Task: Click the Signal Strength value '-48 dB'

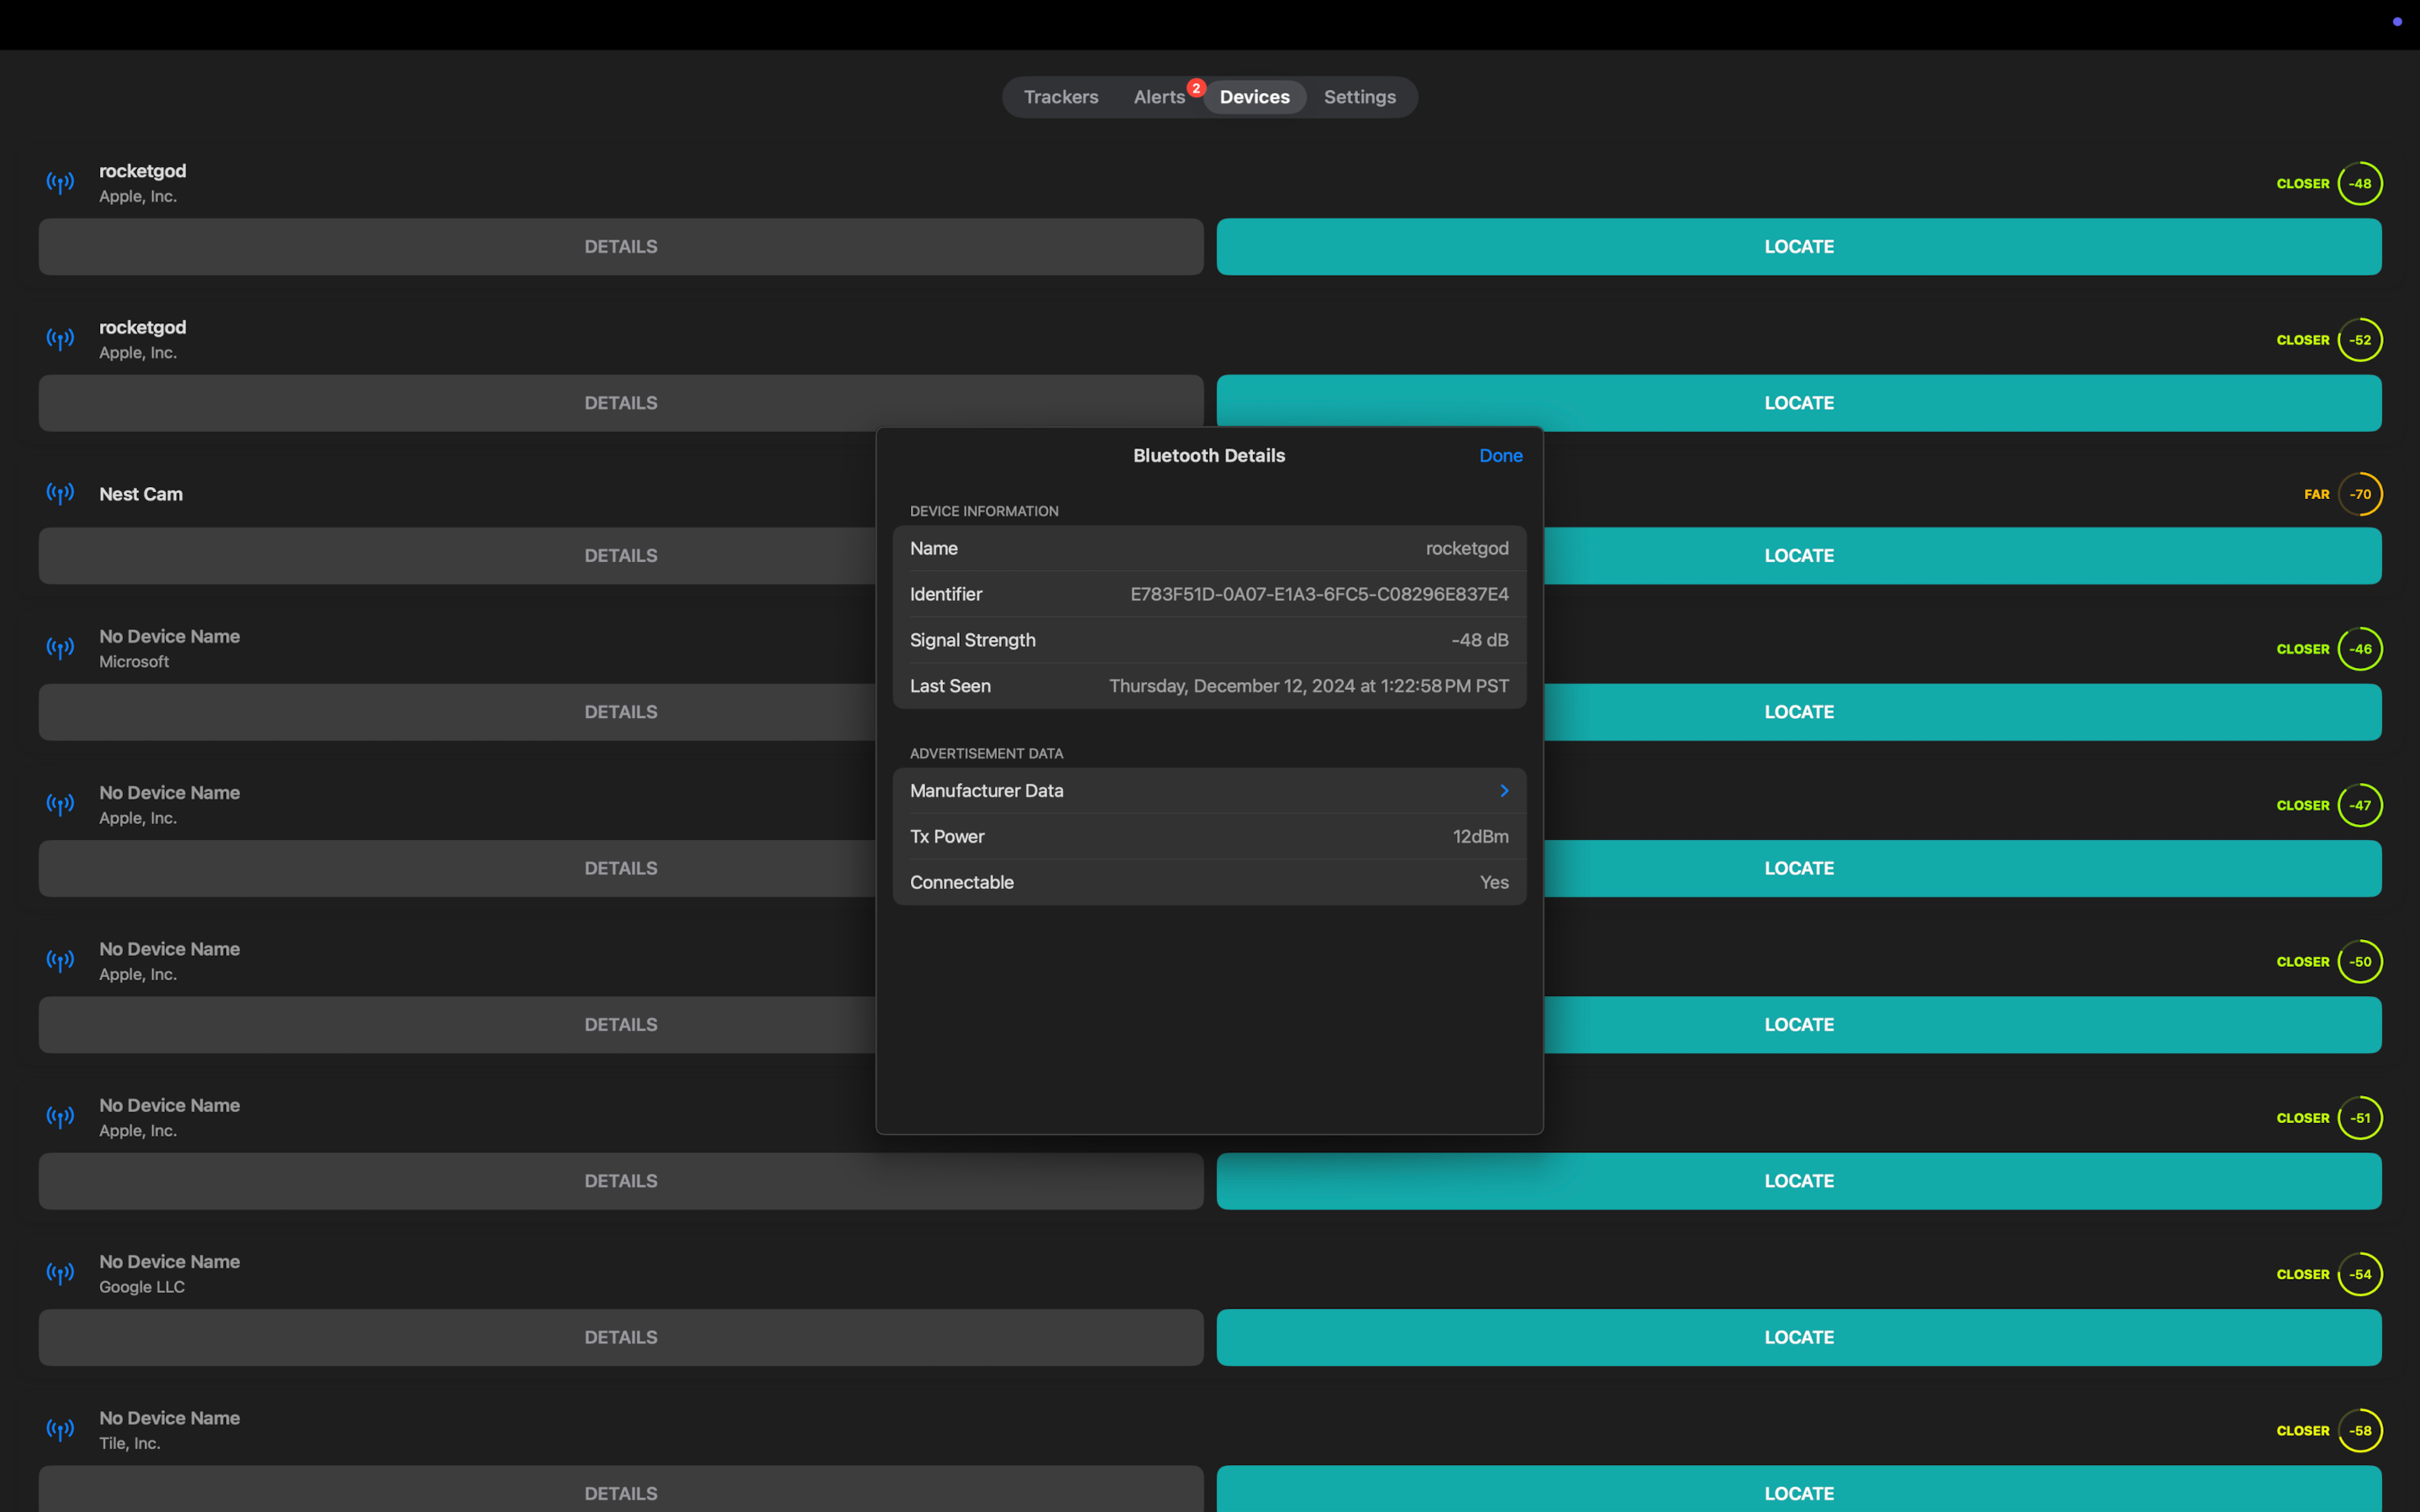Action: tap(1480, 641)
